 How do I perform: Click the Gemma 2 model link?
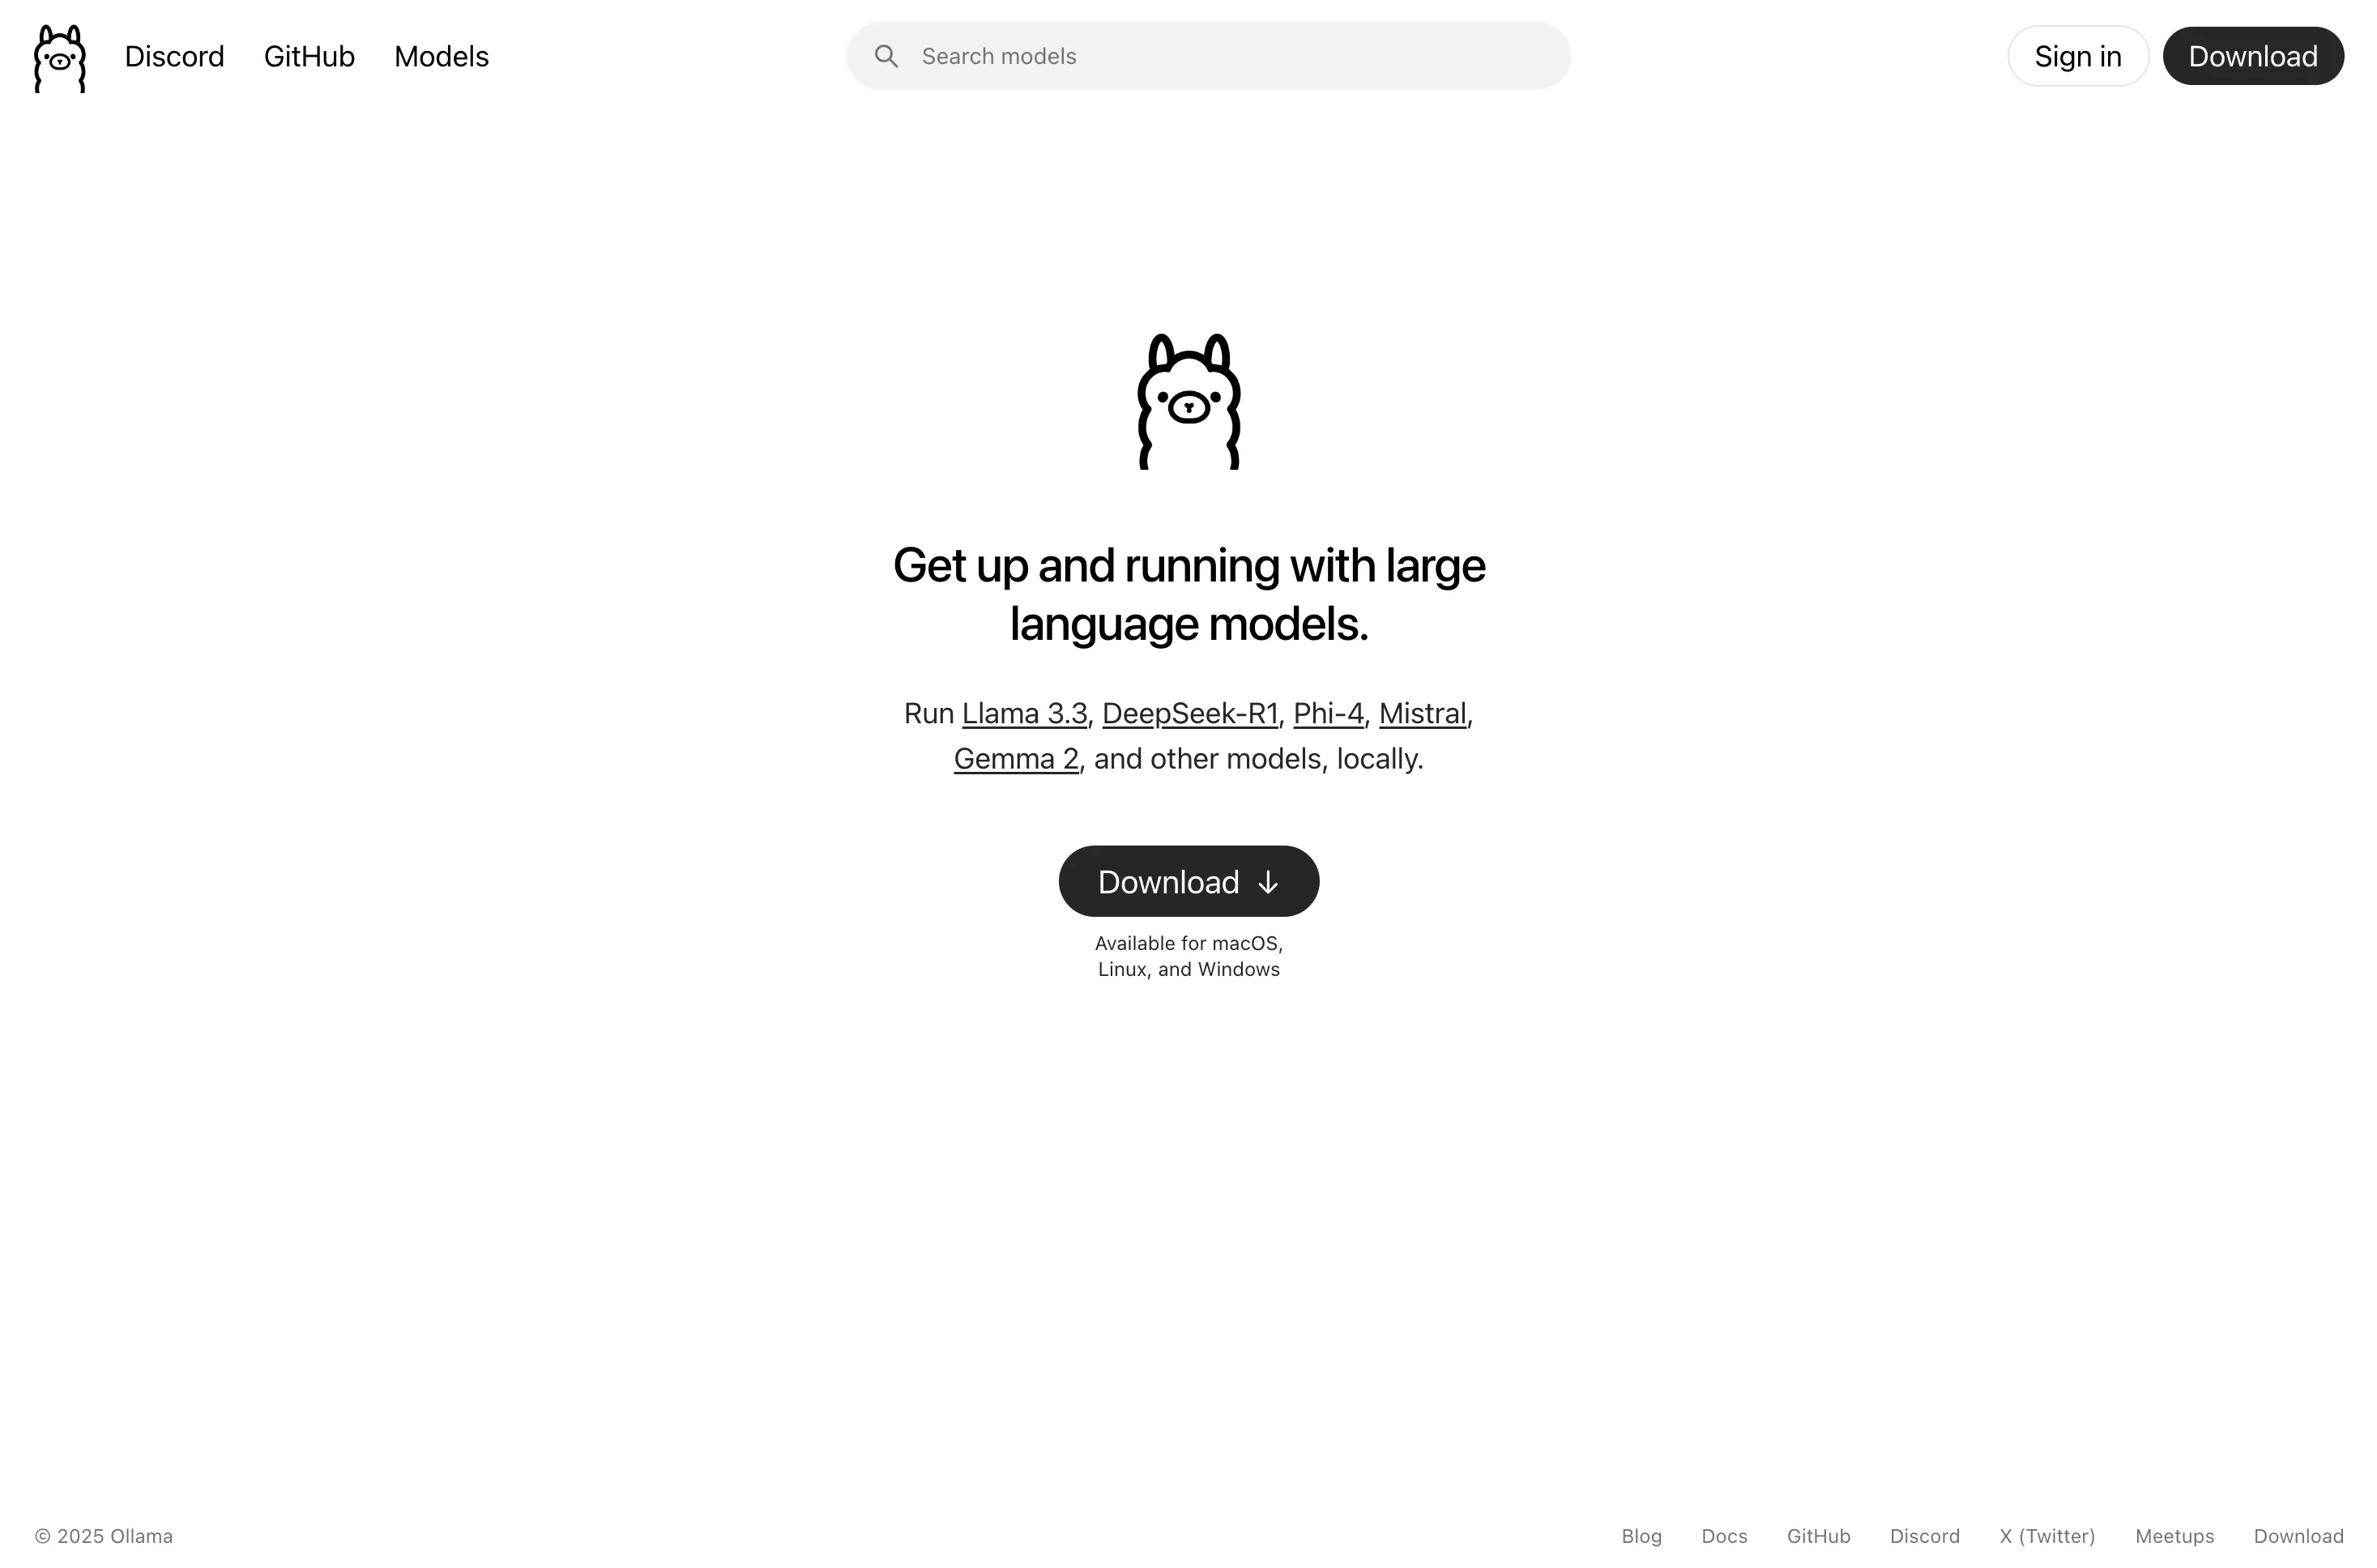[x=1015, y=758]
